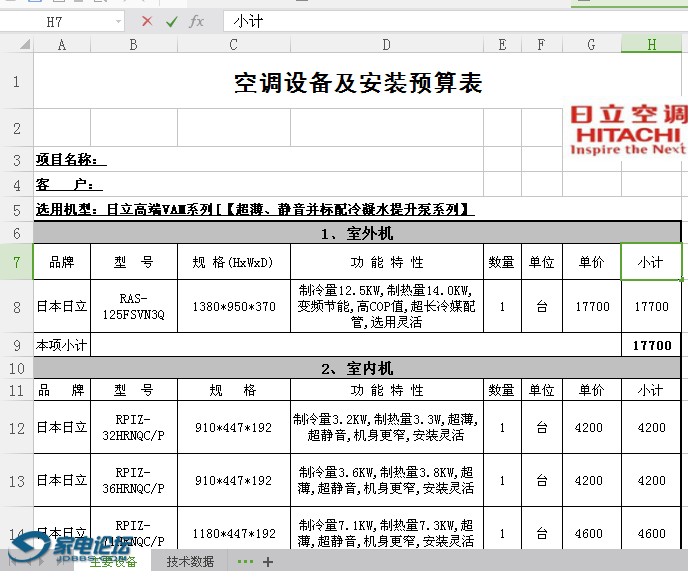Screen dimensions: 688x571
Task: Open the insert function fx icon
Action: 197,21
